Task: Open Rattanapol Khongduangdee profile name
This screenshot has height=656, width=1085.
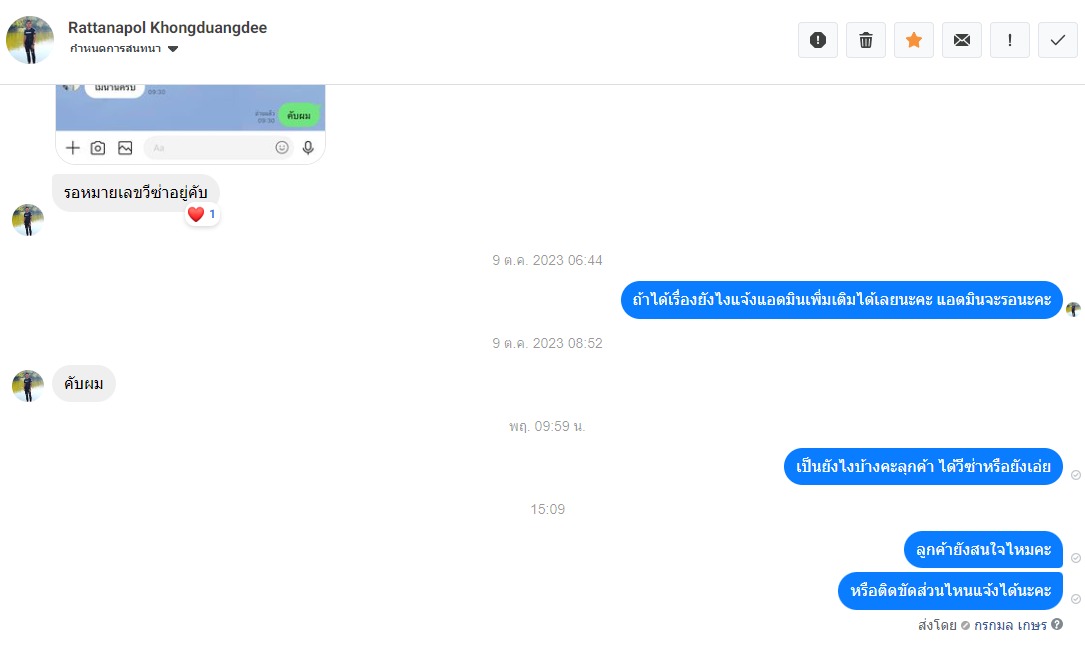Action: pyautogui.click(x=167, y=28)
